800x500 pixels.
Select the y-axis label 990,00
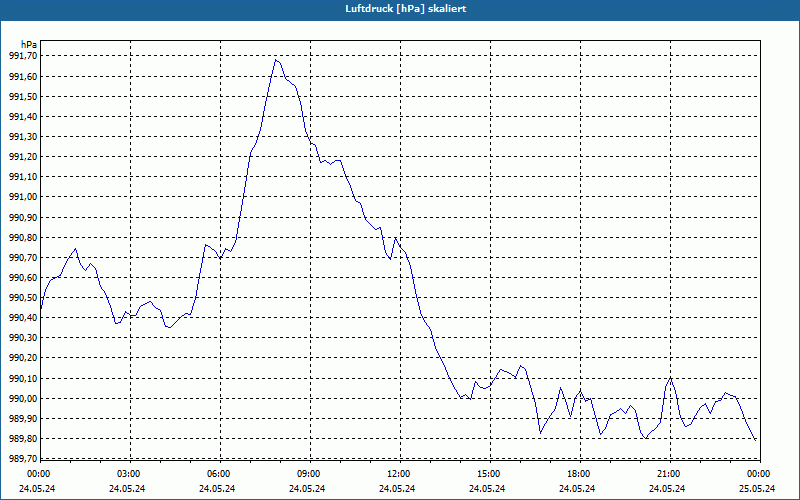[23, 398]
